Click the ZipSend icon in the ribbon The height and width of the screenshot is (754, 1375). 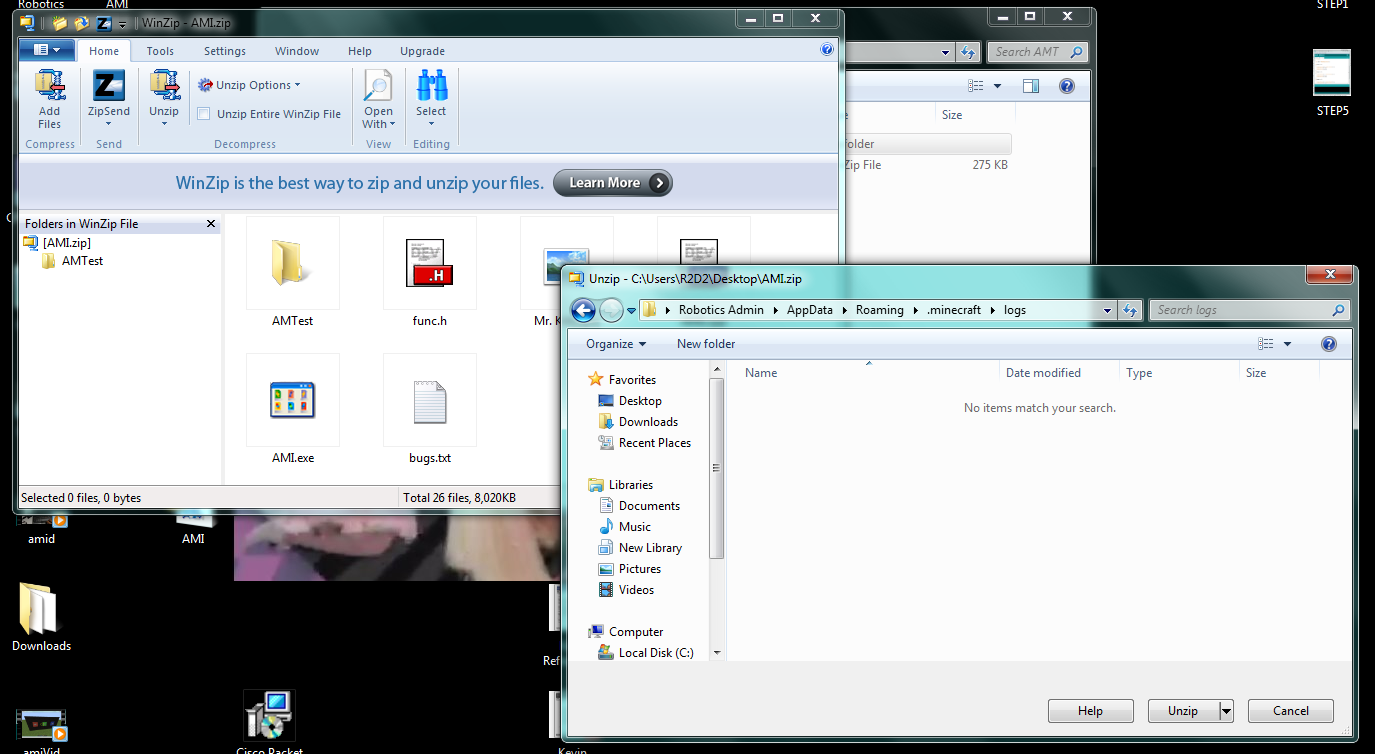point(108,86)
